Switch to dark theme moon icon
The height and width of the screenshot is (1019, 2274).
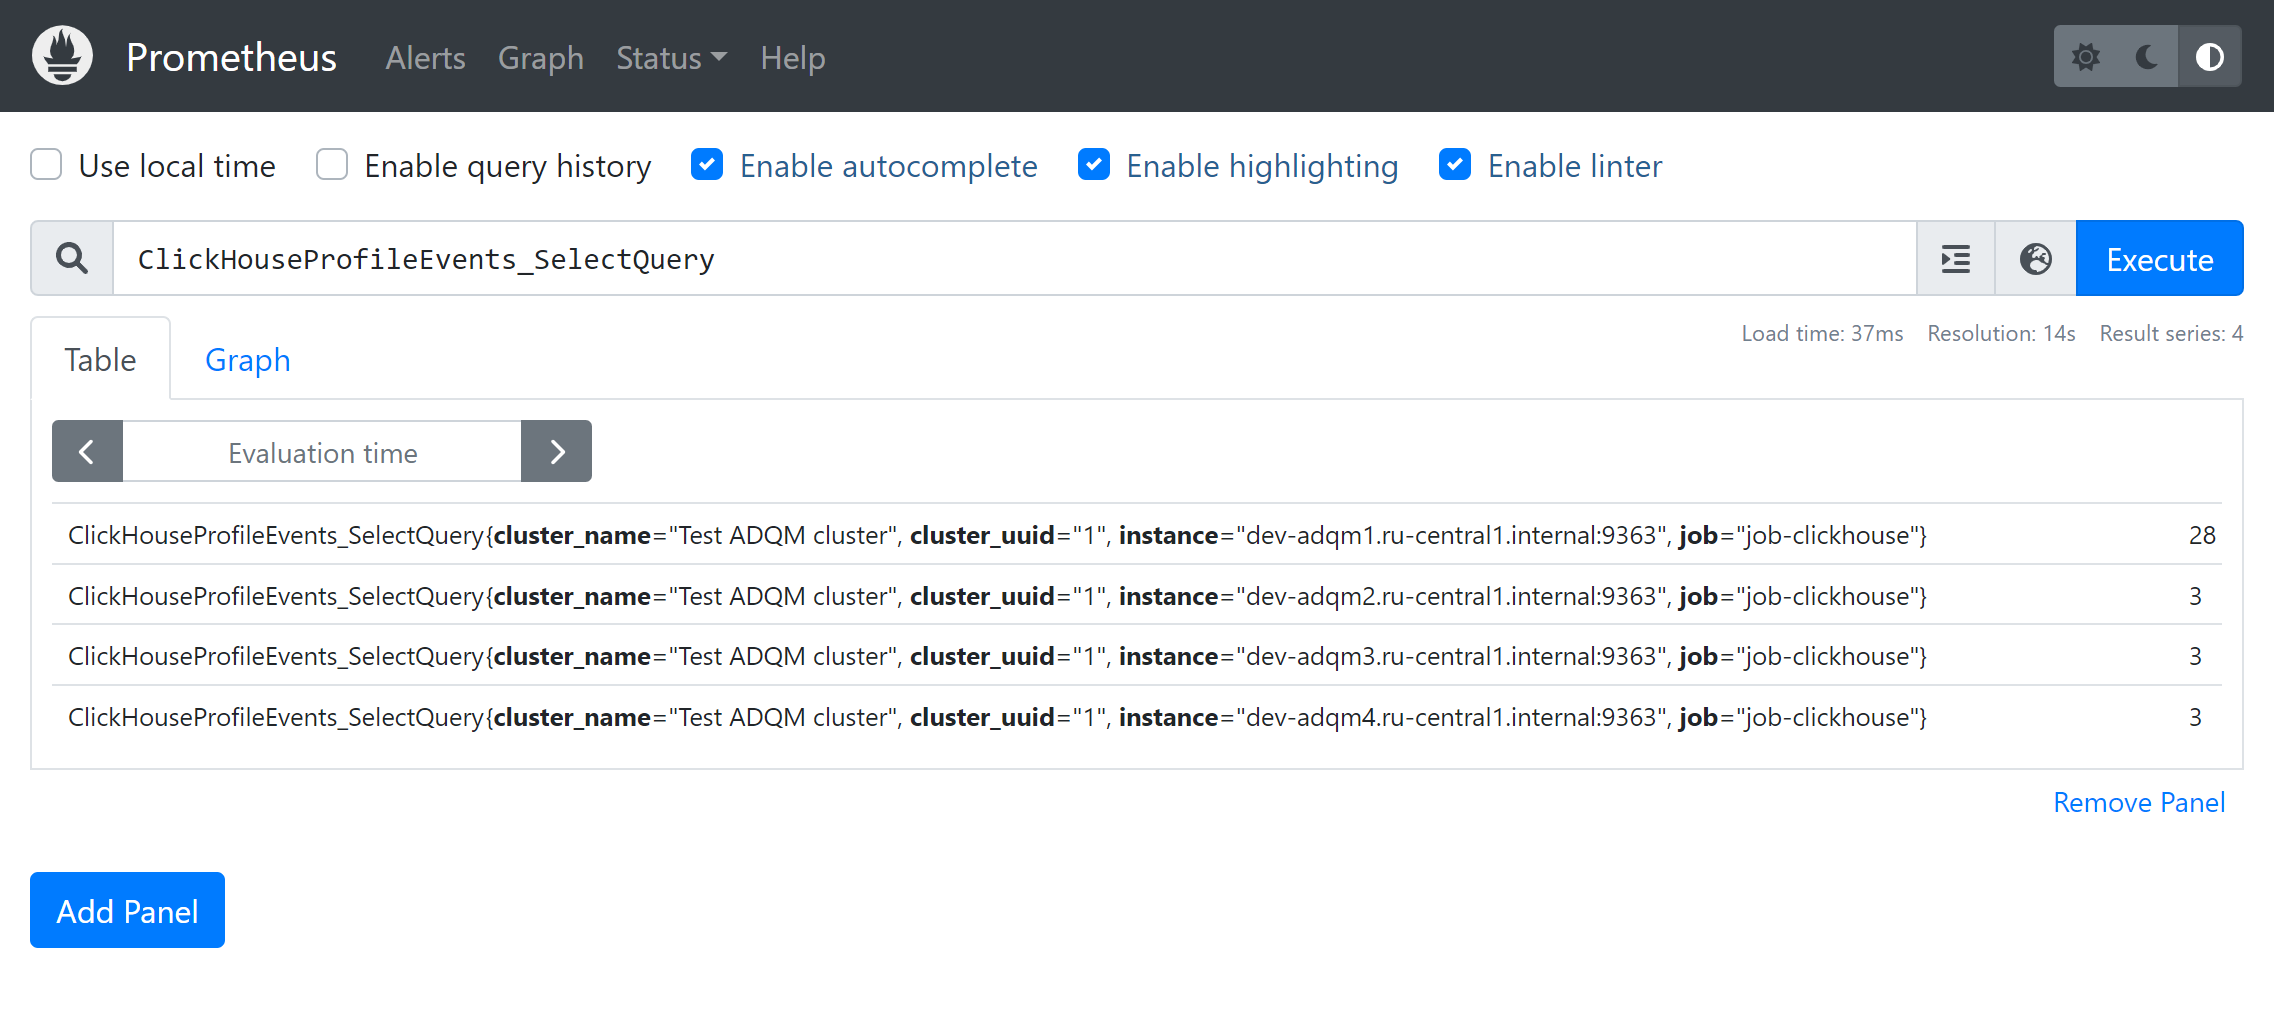point(2147,57)
